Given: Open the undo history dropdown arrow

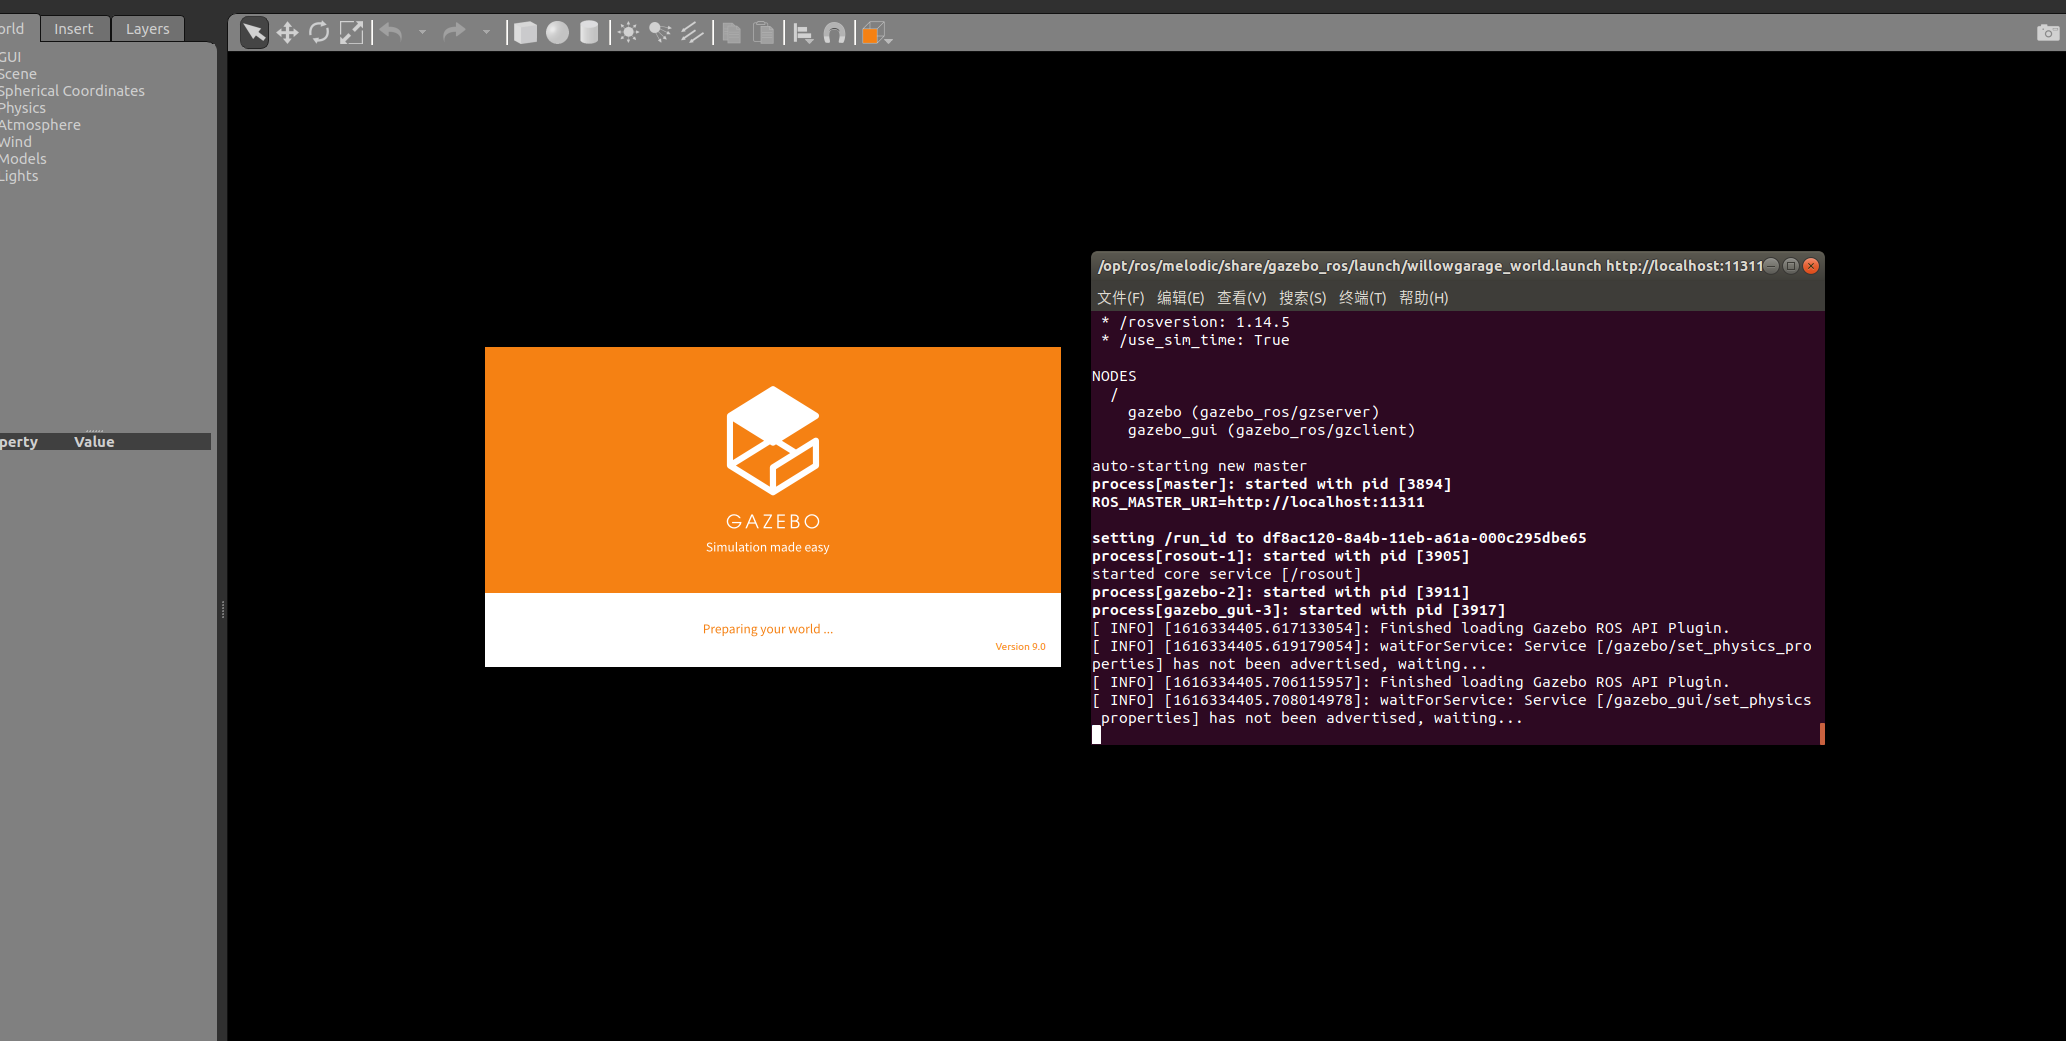Looking at the screenshot, I should click(x=422, y=33).
